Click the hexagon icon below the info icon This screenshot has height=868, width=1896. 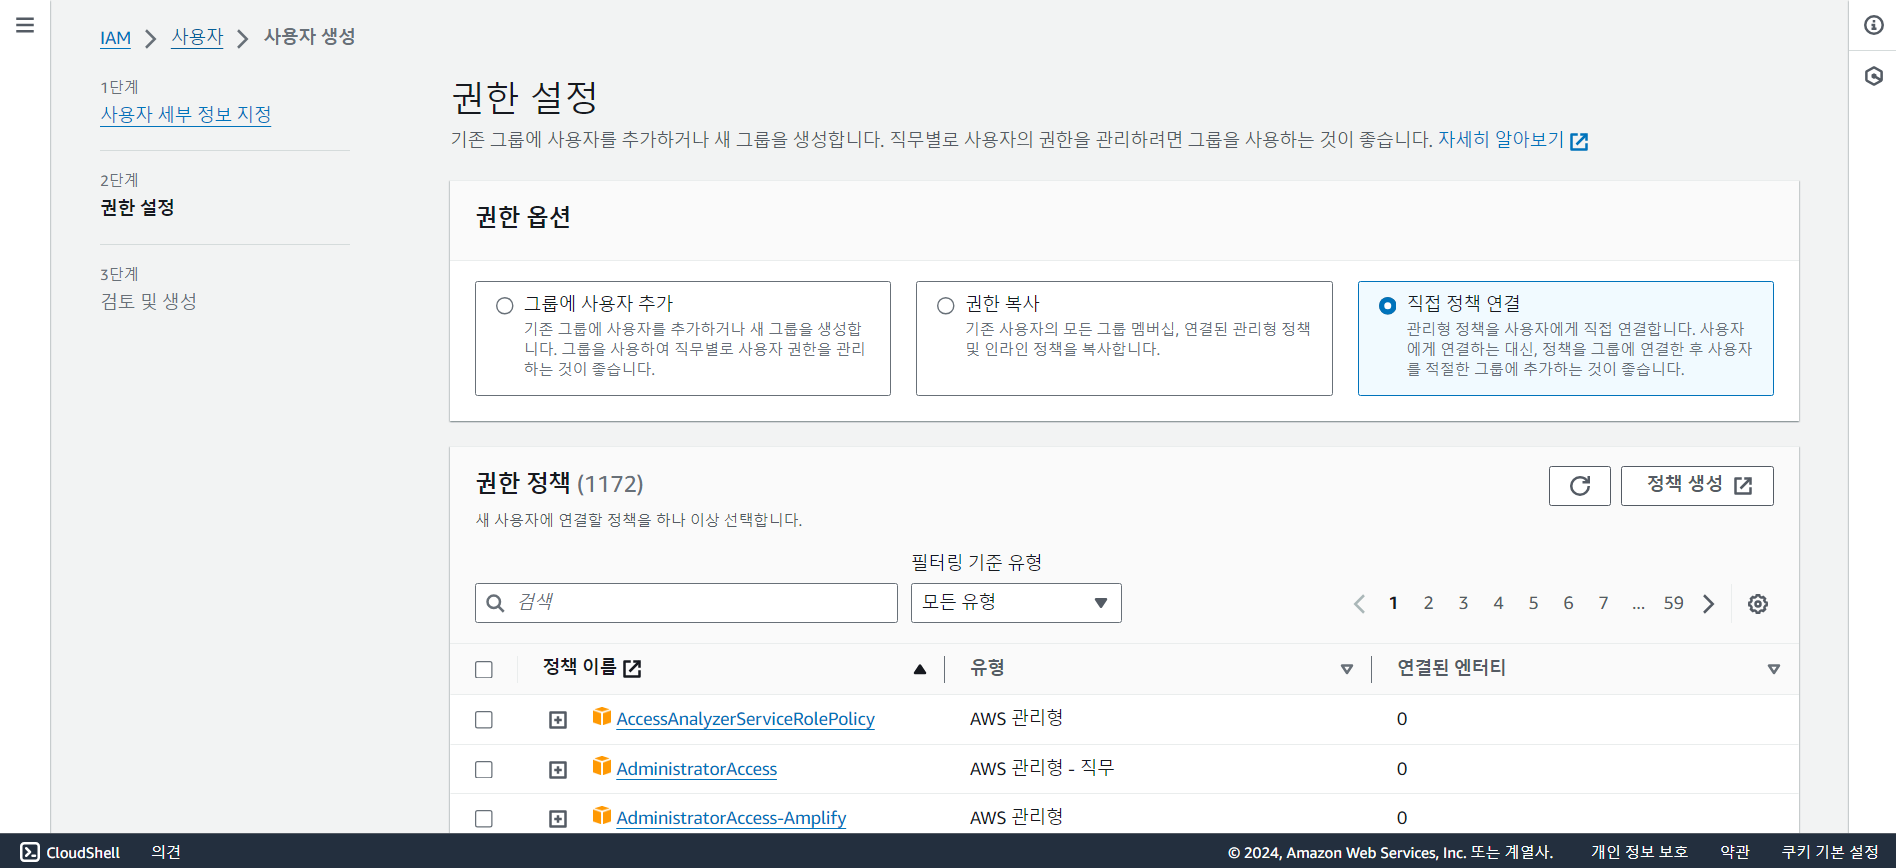[x=1874, y=76]
